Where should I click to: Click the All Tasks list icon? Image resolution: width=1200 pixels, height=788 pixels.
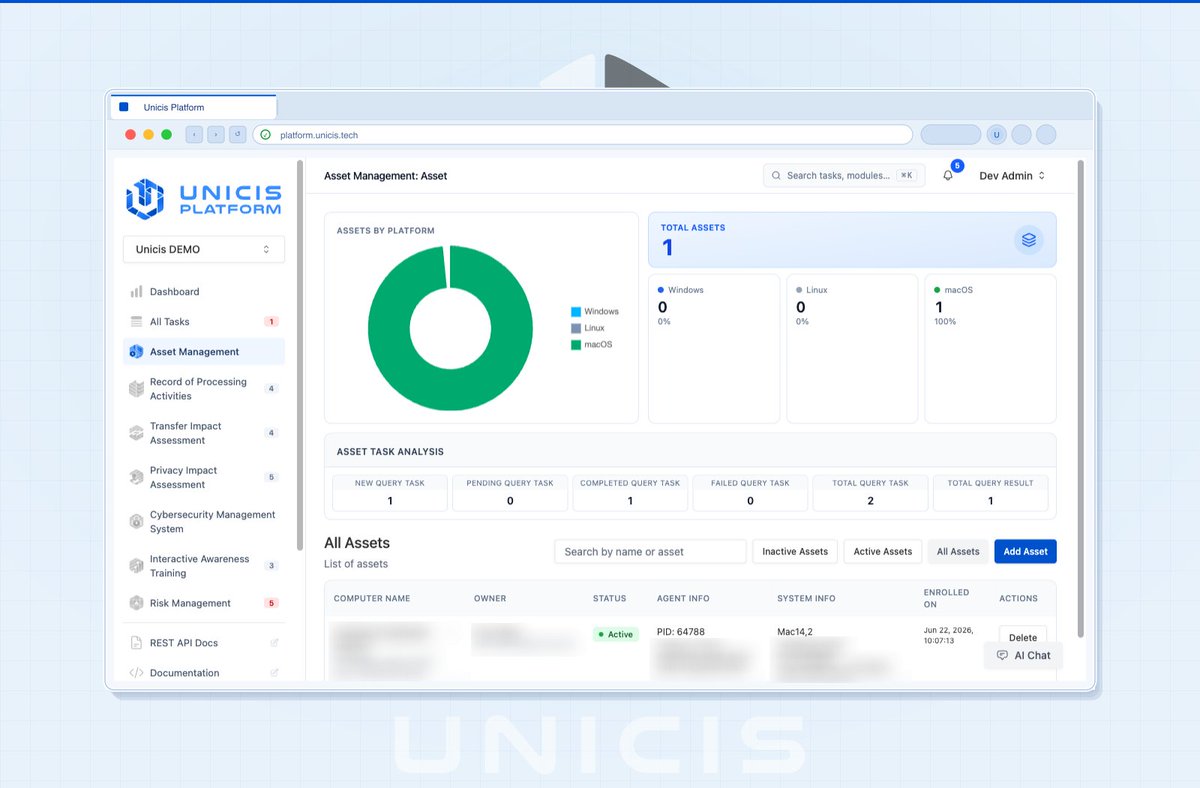click(136, 322)
